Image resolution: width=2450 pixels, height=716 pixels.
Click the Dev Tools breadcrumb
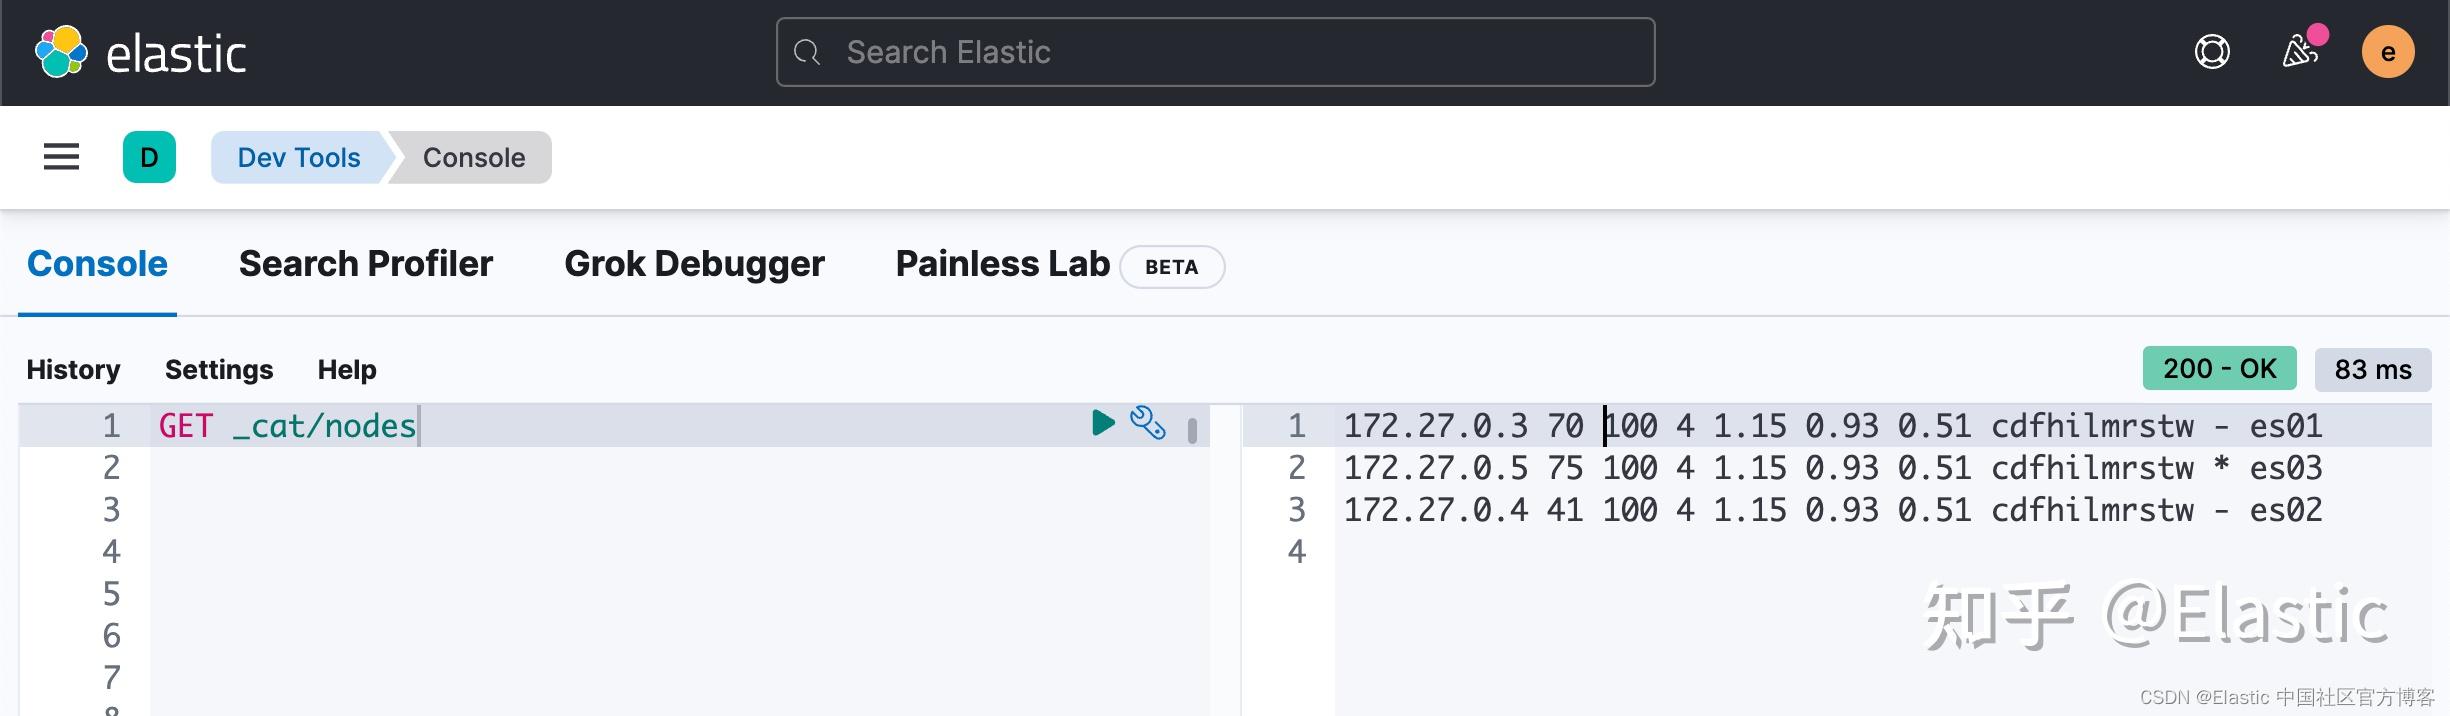click(x=299, y=158)
